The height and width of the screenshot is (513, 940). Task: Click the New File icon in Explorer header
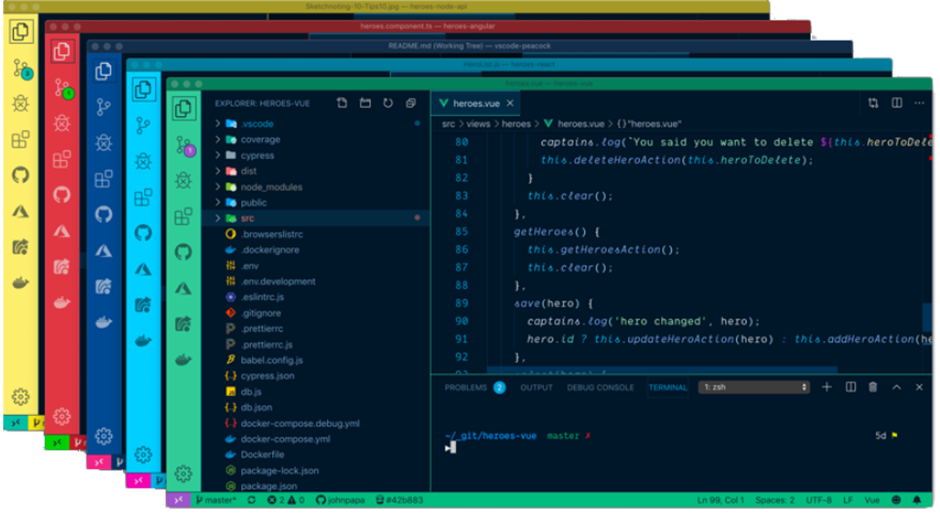(342, 103)
